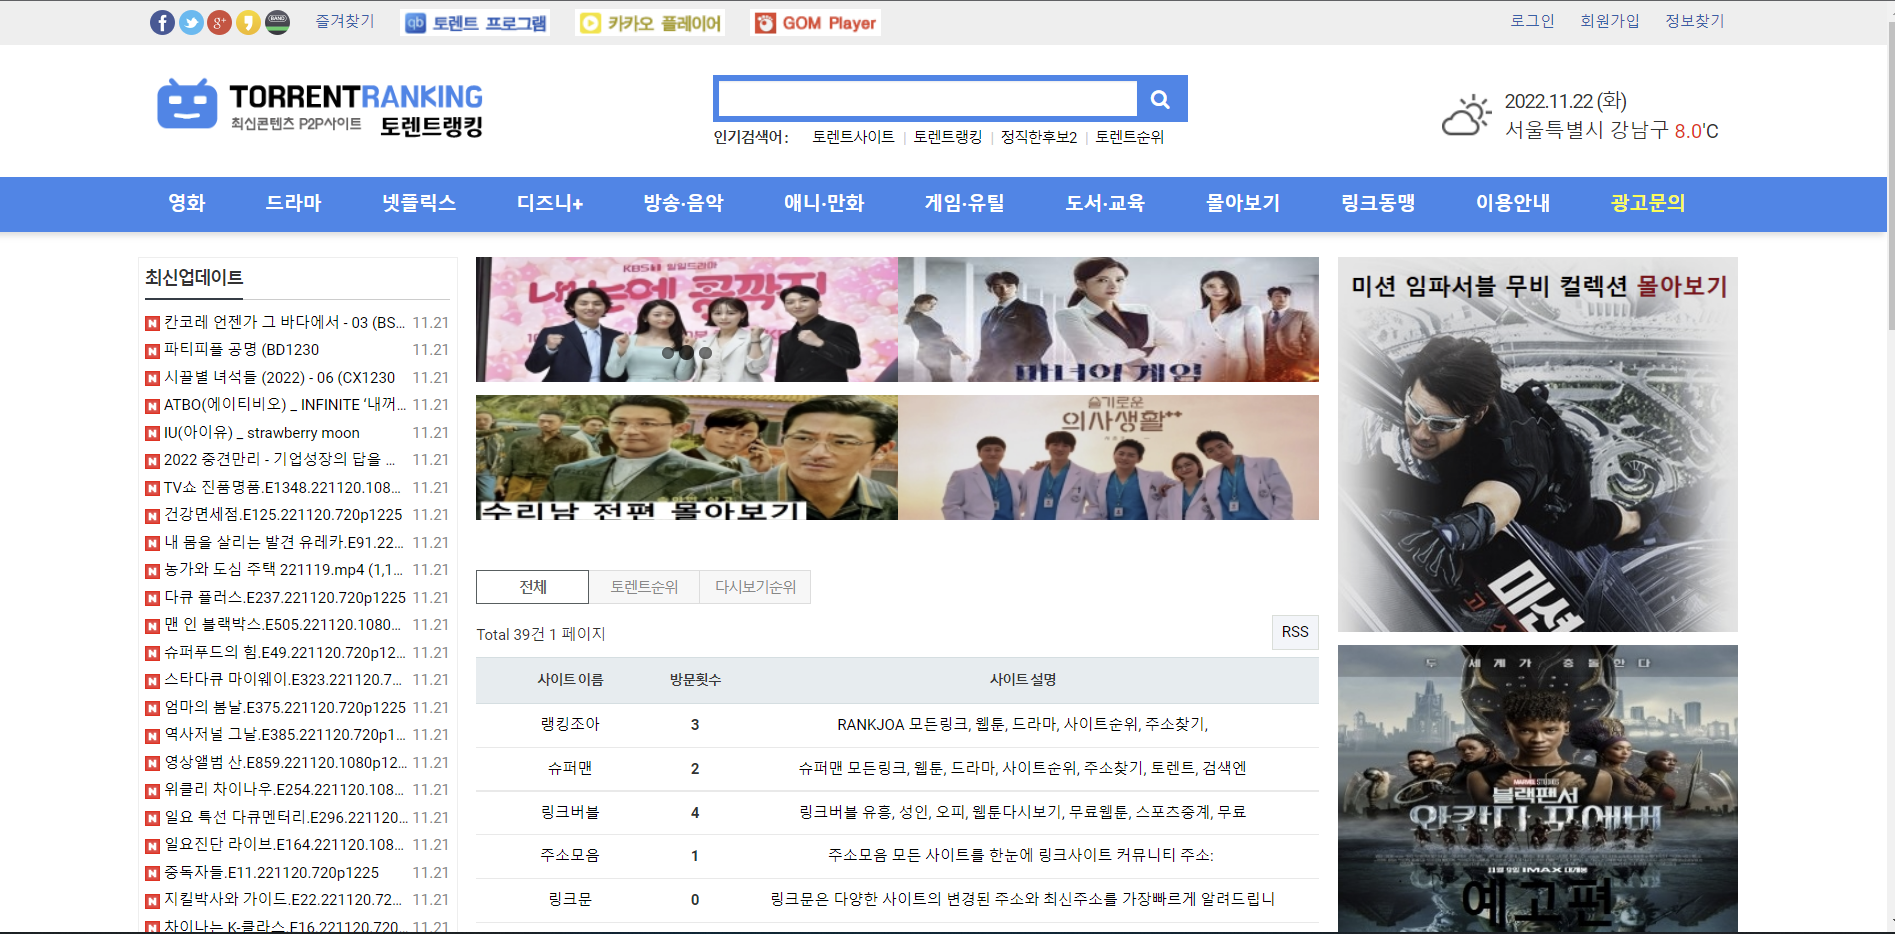
Task: Click the 최신업데이트 section heading
Action: click(x=194, y=277)
